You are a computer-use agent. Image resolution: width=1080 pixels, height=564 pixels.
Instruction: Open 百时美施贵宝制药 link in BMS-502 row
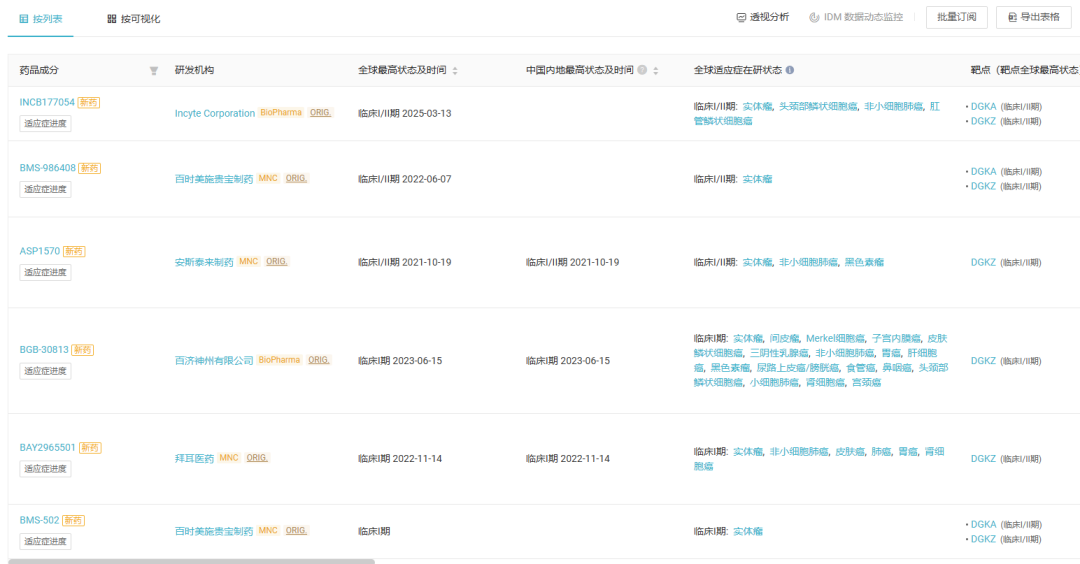point(214,531)
